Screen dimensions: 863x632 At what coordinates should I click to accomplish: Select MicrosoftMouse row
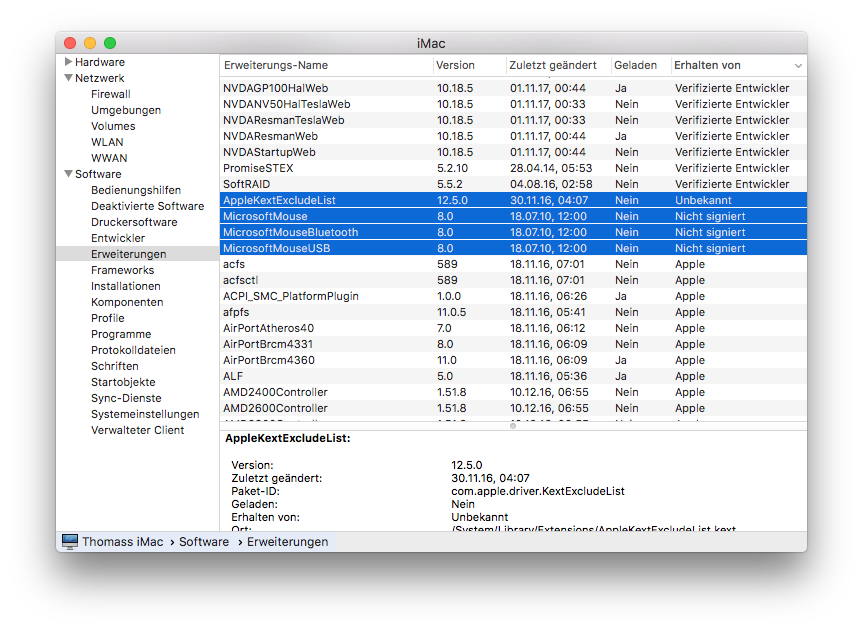click(513, 216)
